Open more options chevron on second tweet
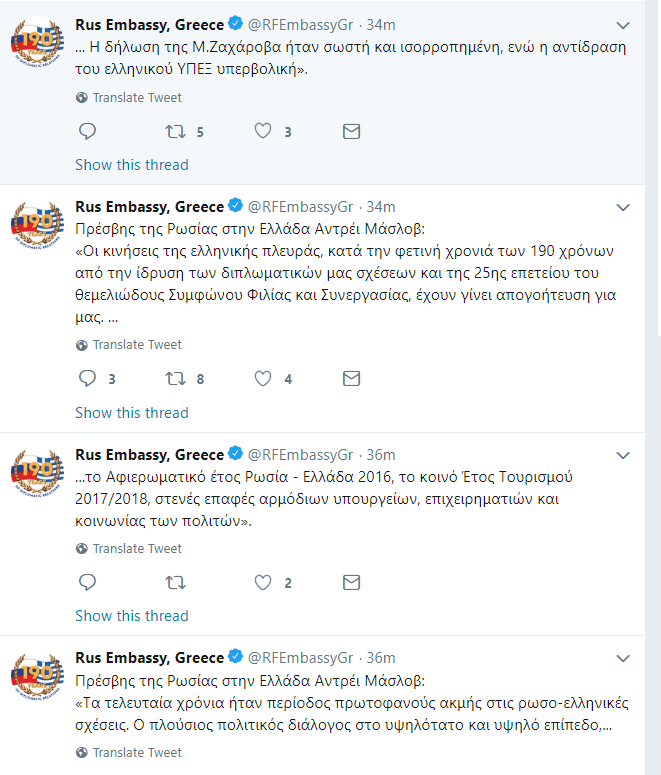 point(623,207)
